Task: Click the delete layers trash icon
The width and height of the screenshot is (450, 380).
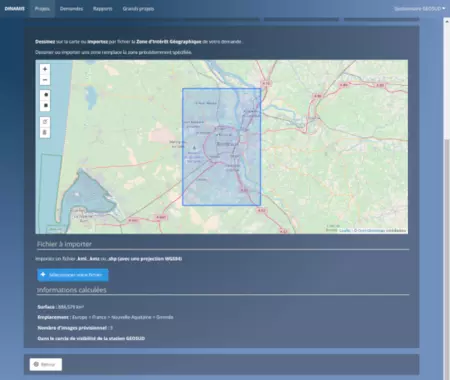Action: 45,132
